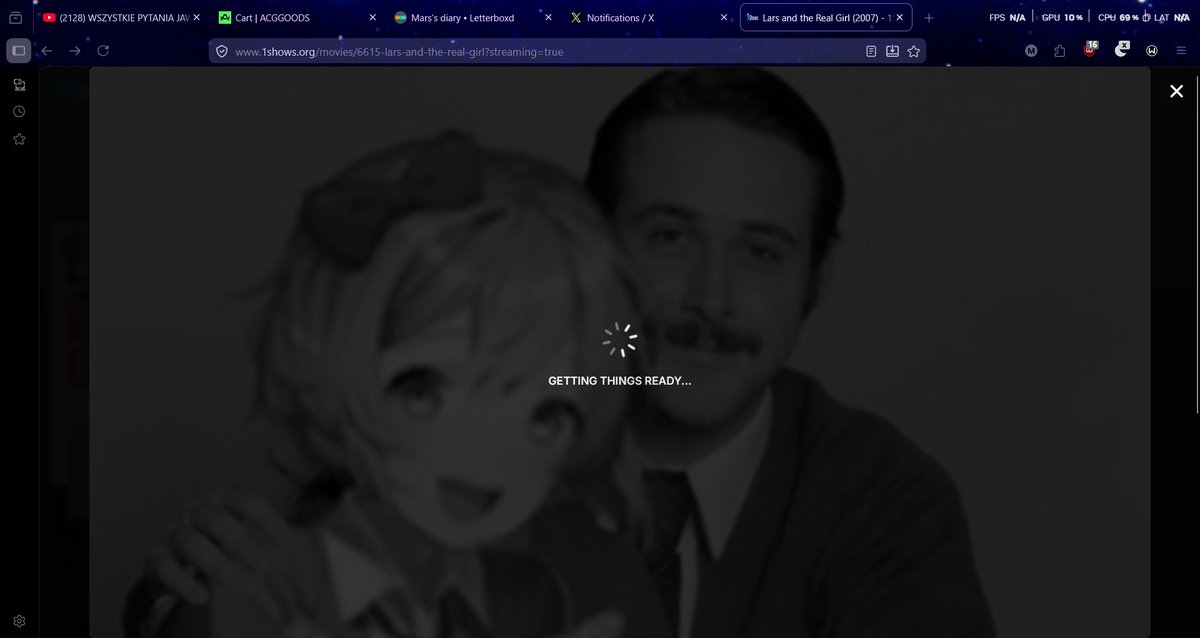Close the Lars and the Real Girl tab

(x=900, y=18)
